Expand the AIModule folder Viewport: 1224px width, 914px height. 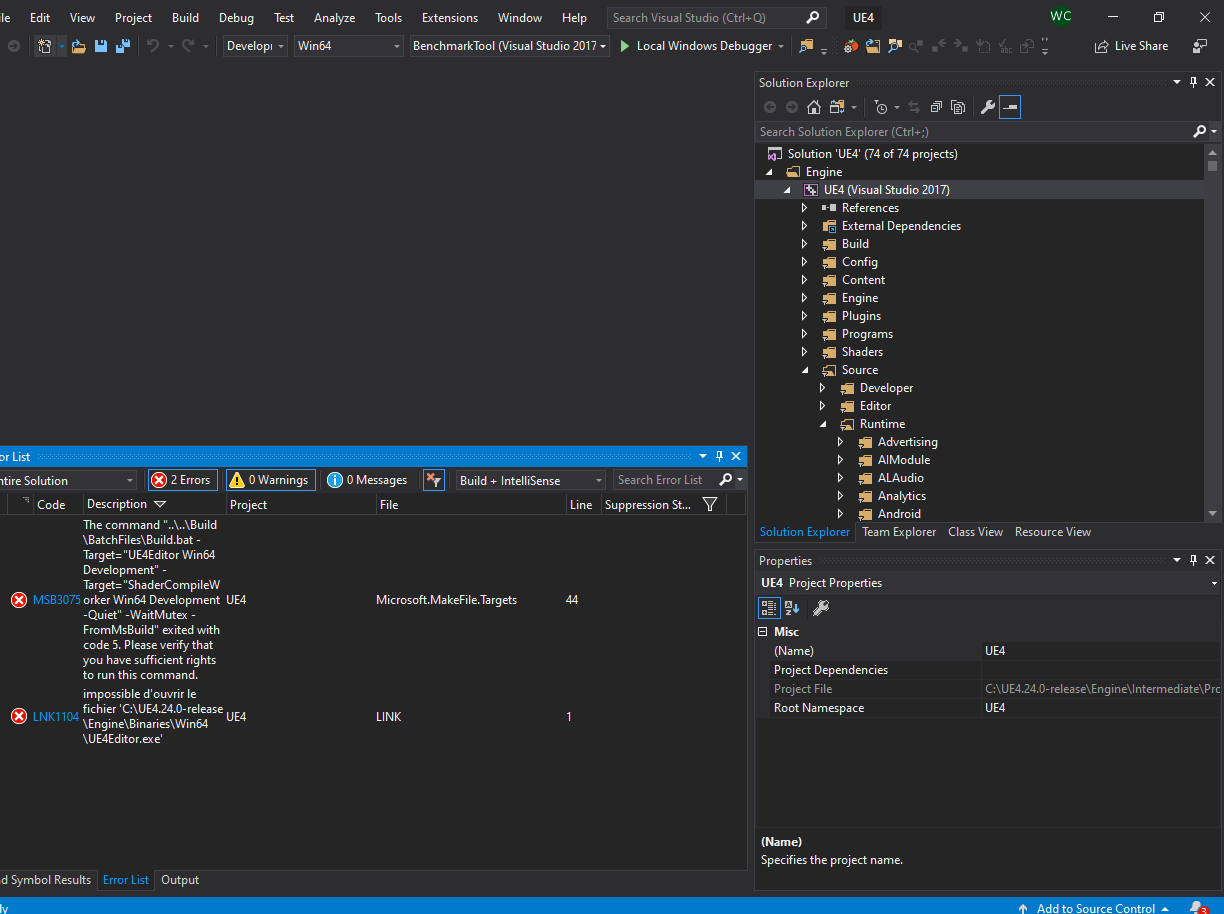pos(841,460)
